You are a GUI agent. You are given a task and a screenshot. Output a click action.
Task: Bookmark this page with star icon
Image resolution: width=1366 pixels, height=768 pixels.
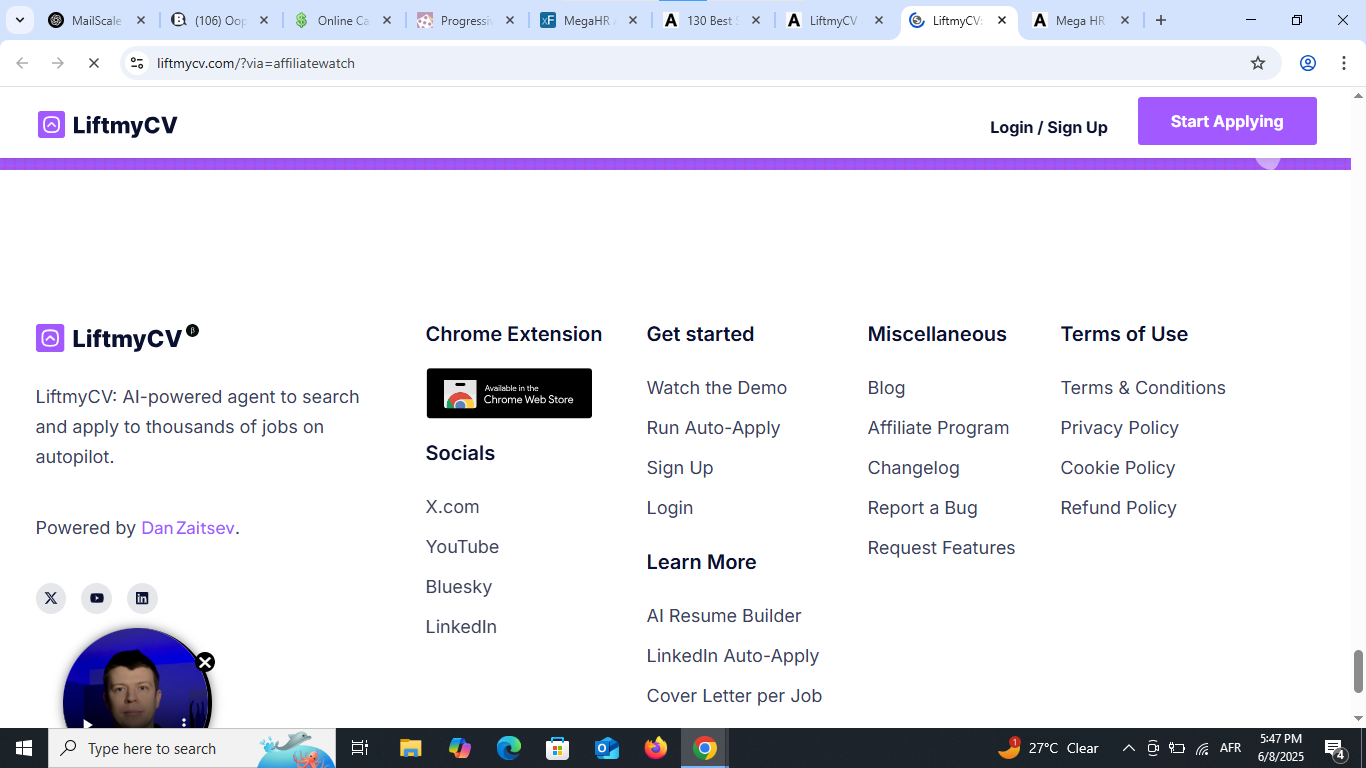[1258, 63]
